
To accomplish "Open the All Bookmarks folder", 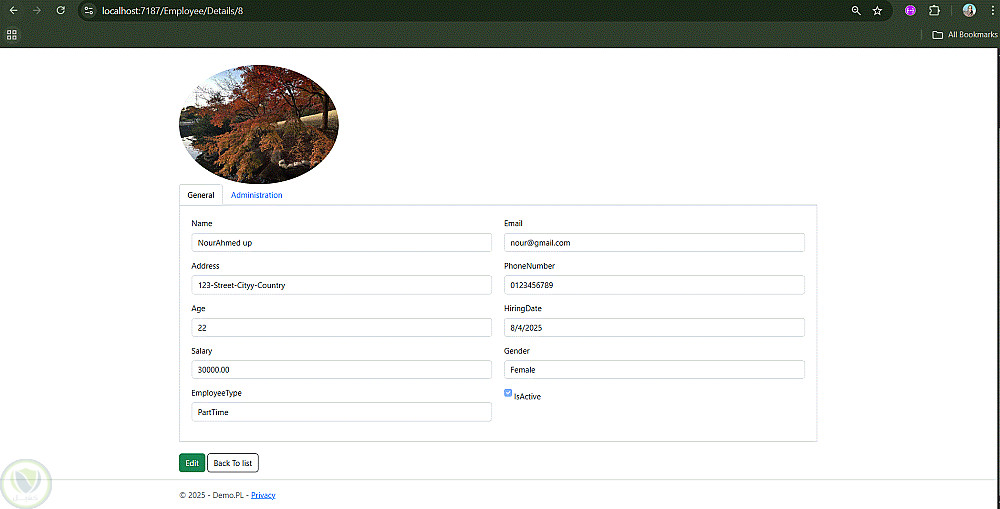I will click(x=964, y=34).
